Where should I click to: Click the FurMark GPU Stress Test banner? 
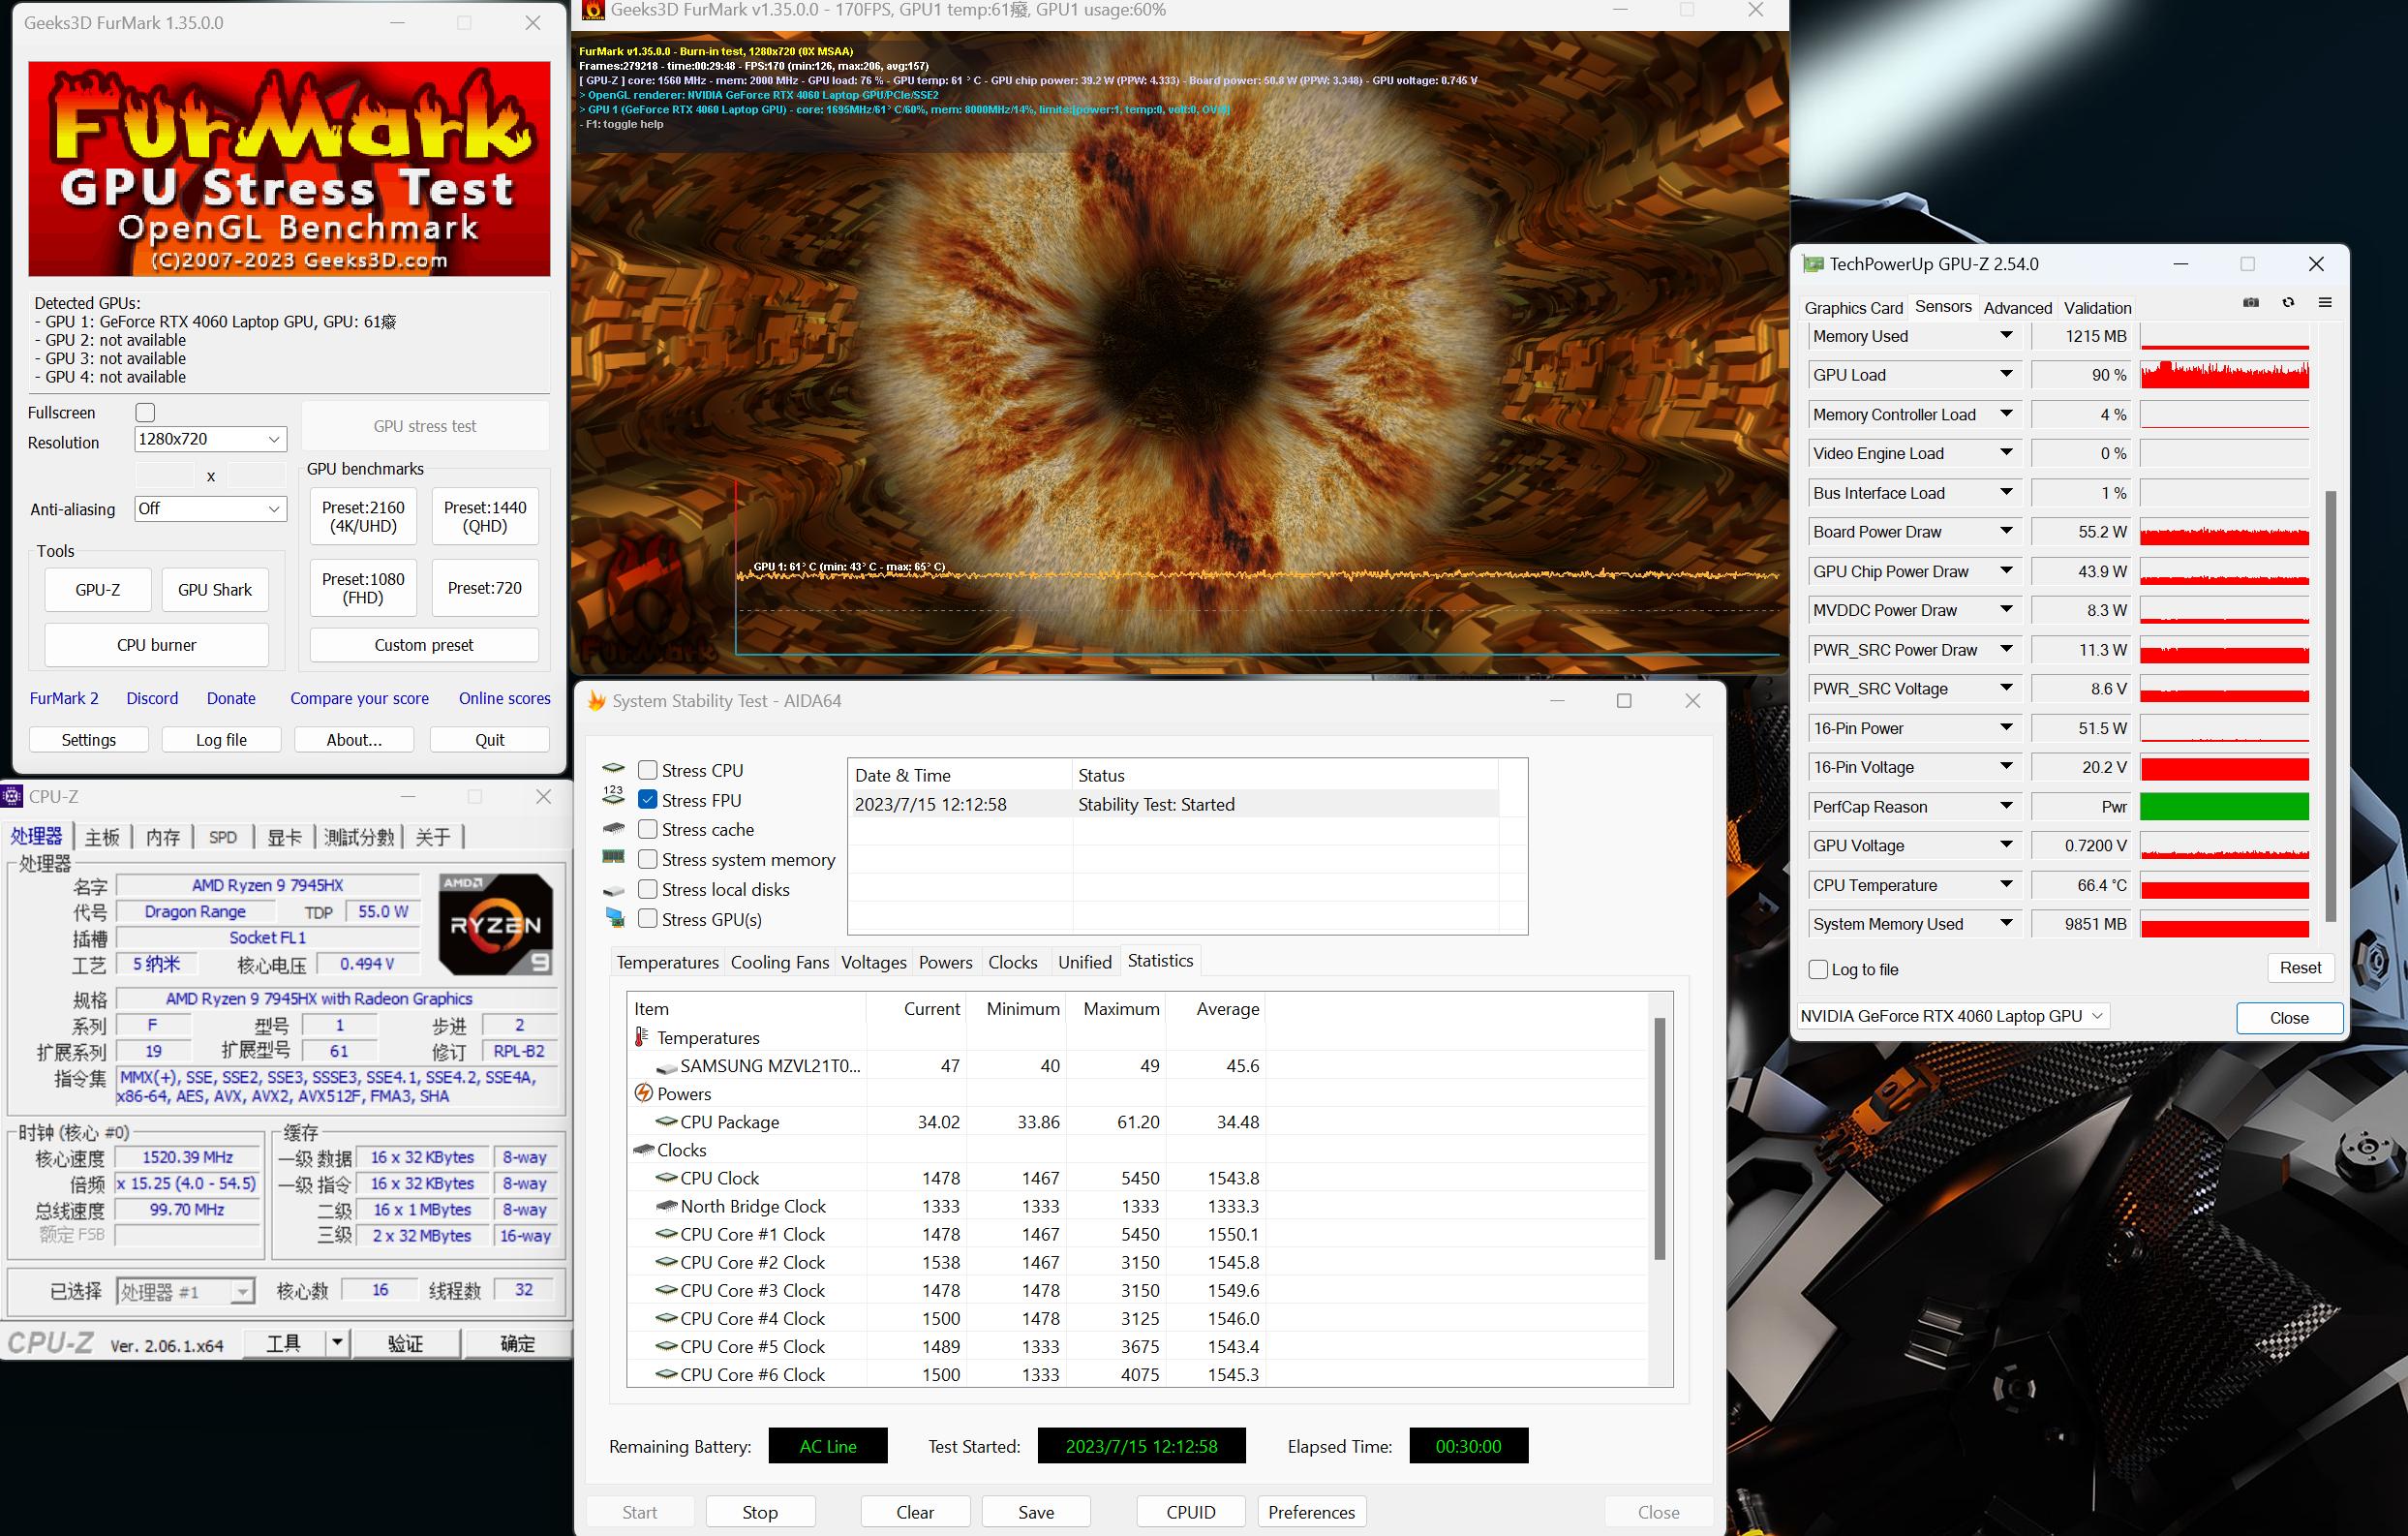289,168
